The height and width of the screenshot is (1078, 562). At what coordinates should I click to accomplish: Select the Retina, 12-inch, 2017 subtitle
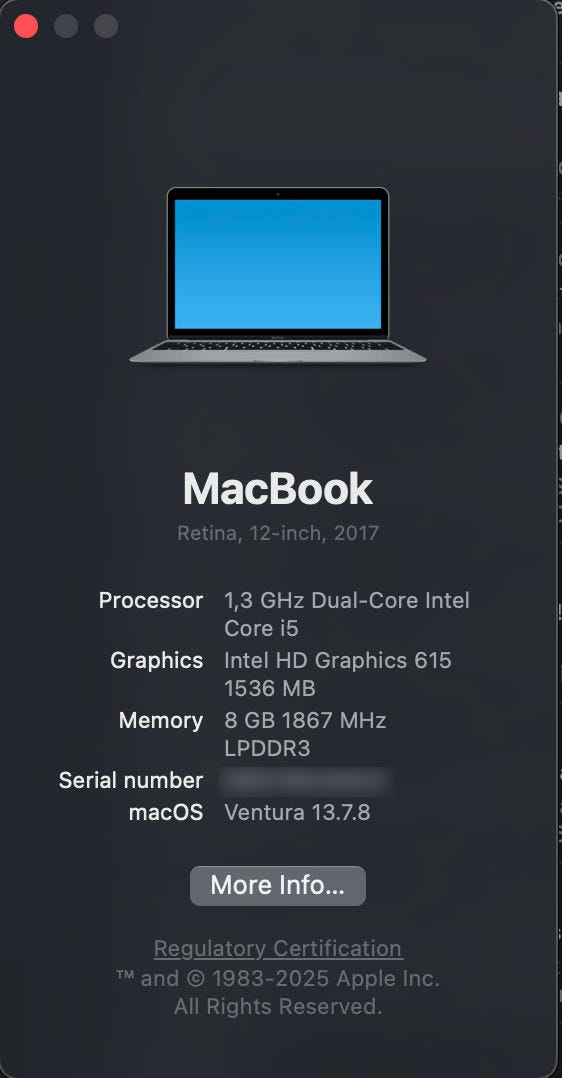(278, 533)
